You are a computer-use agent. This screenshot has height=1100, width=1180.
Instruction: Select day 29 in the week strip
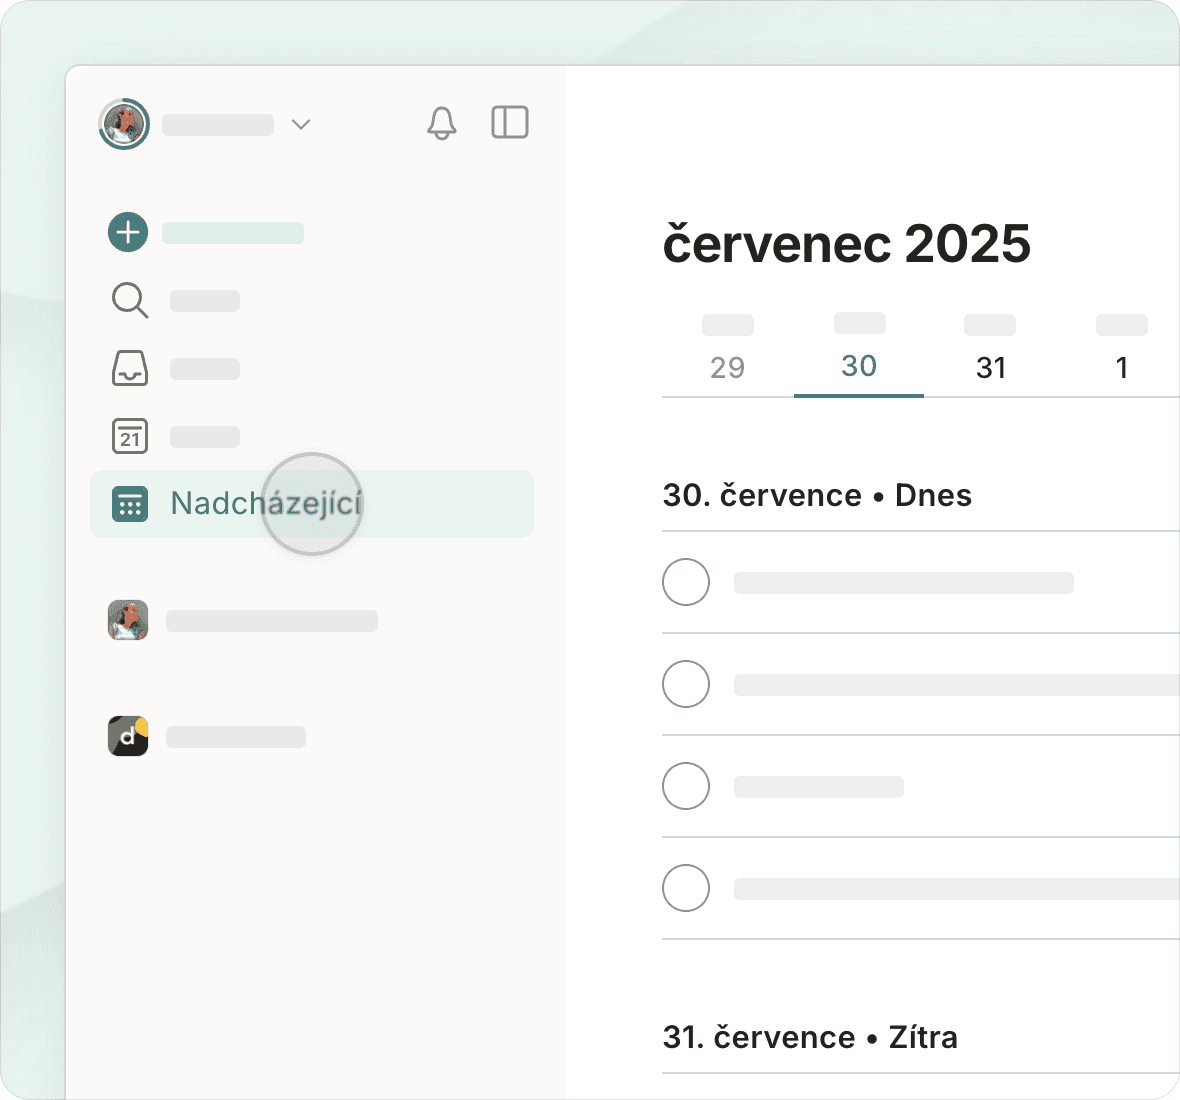tap(727, 367)
